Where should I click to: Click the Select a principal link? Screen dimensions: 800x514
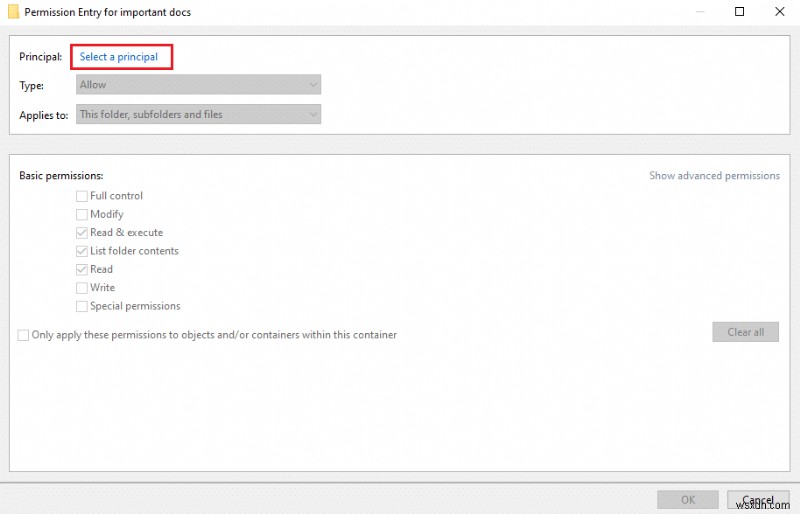[118, 57]
